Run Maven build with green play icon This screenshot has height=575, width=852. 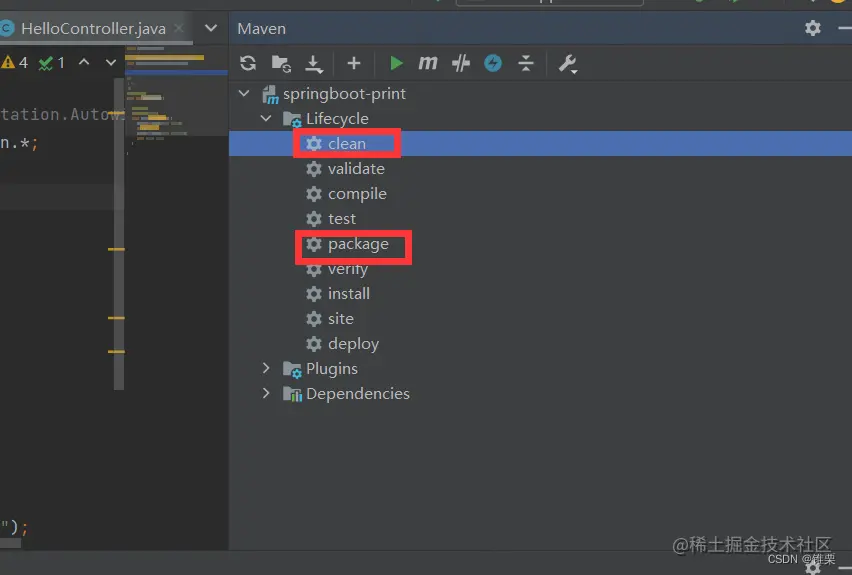coord(396,64)
